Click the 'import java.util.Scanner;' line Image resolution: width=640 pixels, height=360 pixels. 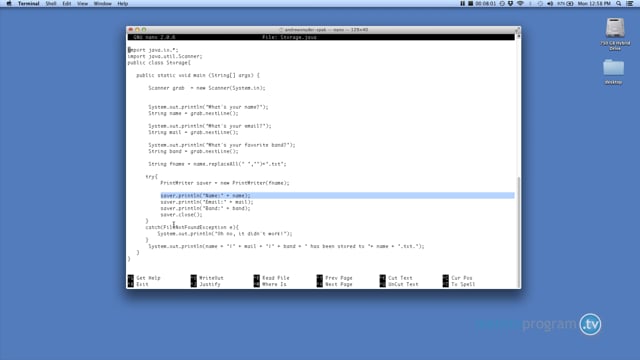click(x=165, y=56)
